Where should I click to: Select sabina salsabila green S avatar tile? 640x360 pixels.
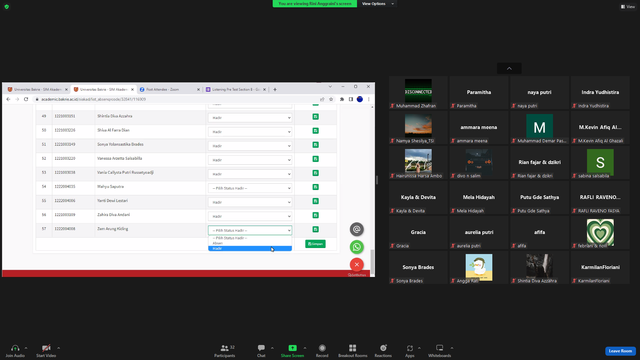[x=600, y=162]
